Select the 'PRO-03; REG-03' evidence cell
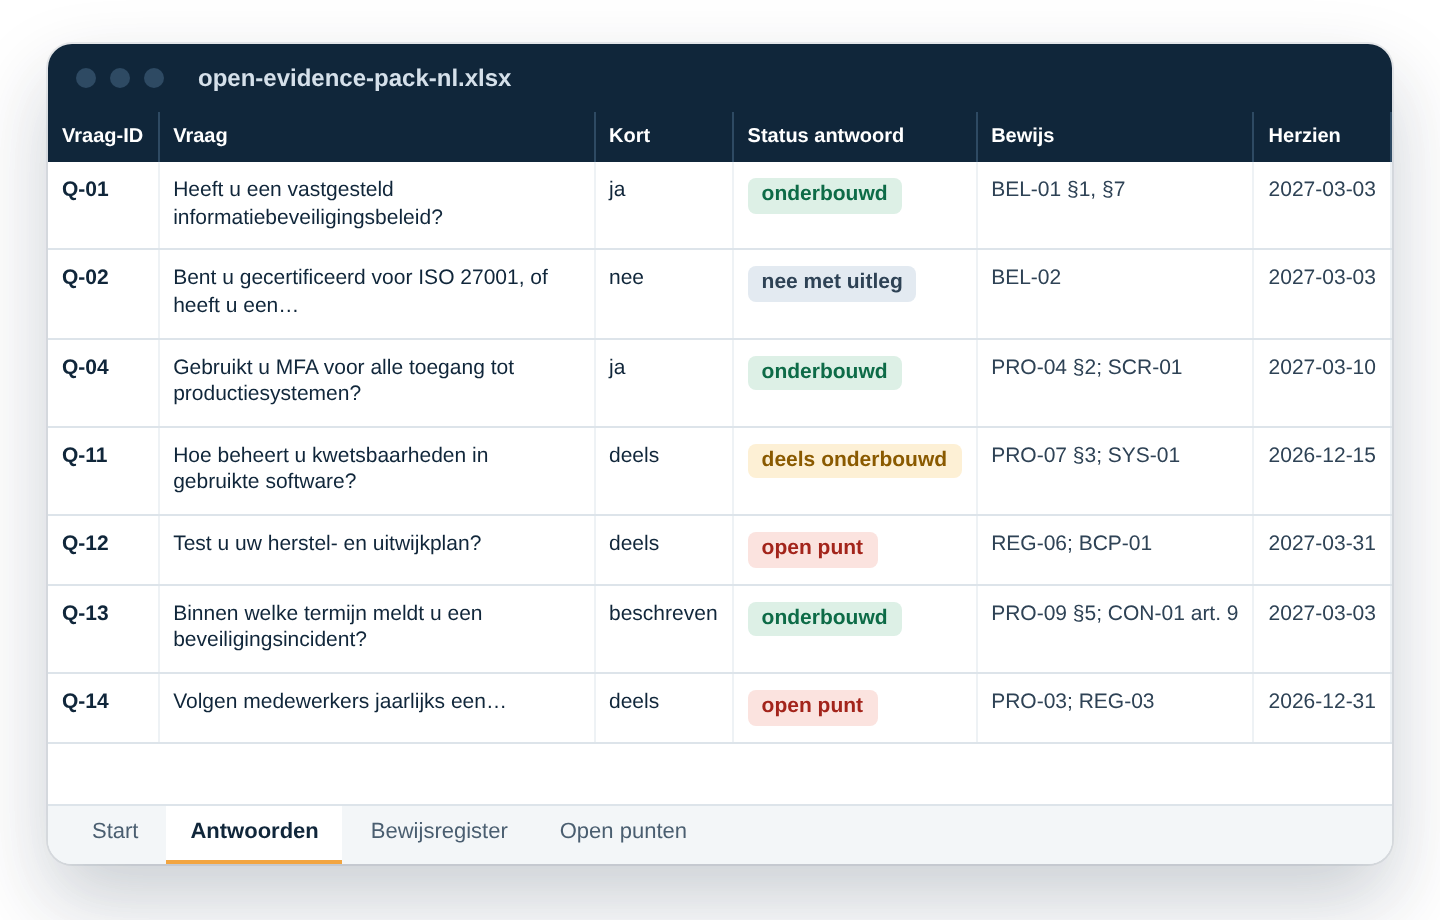 [1115, 708]
